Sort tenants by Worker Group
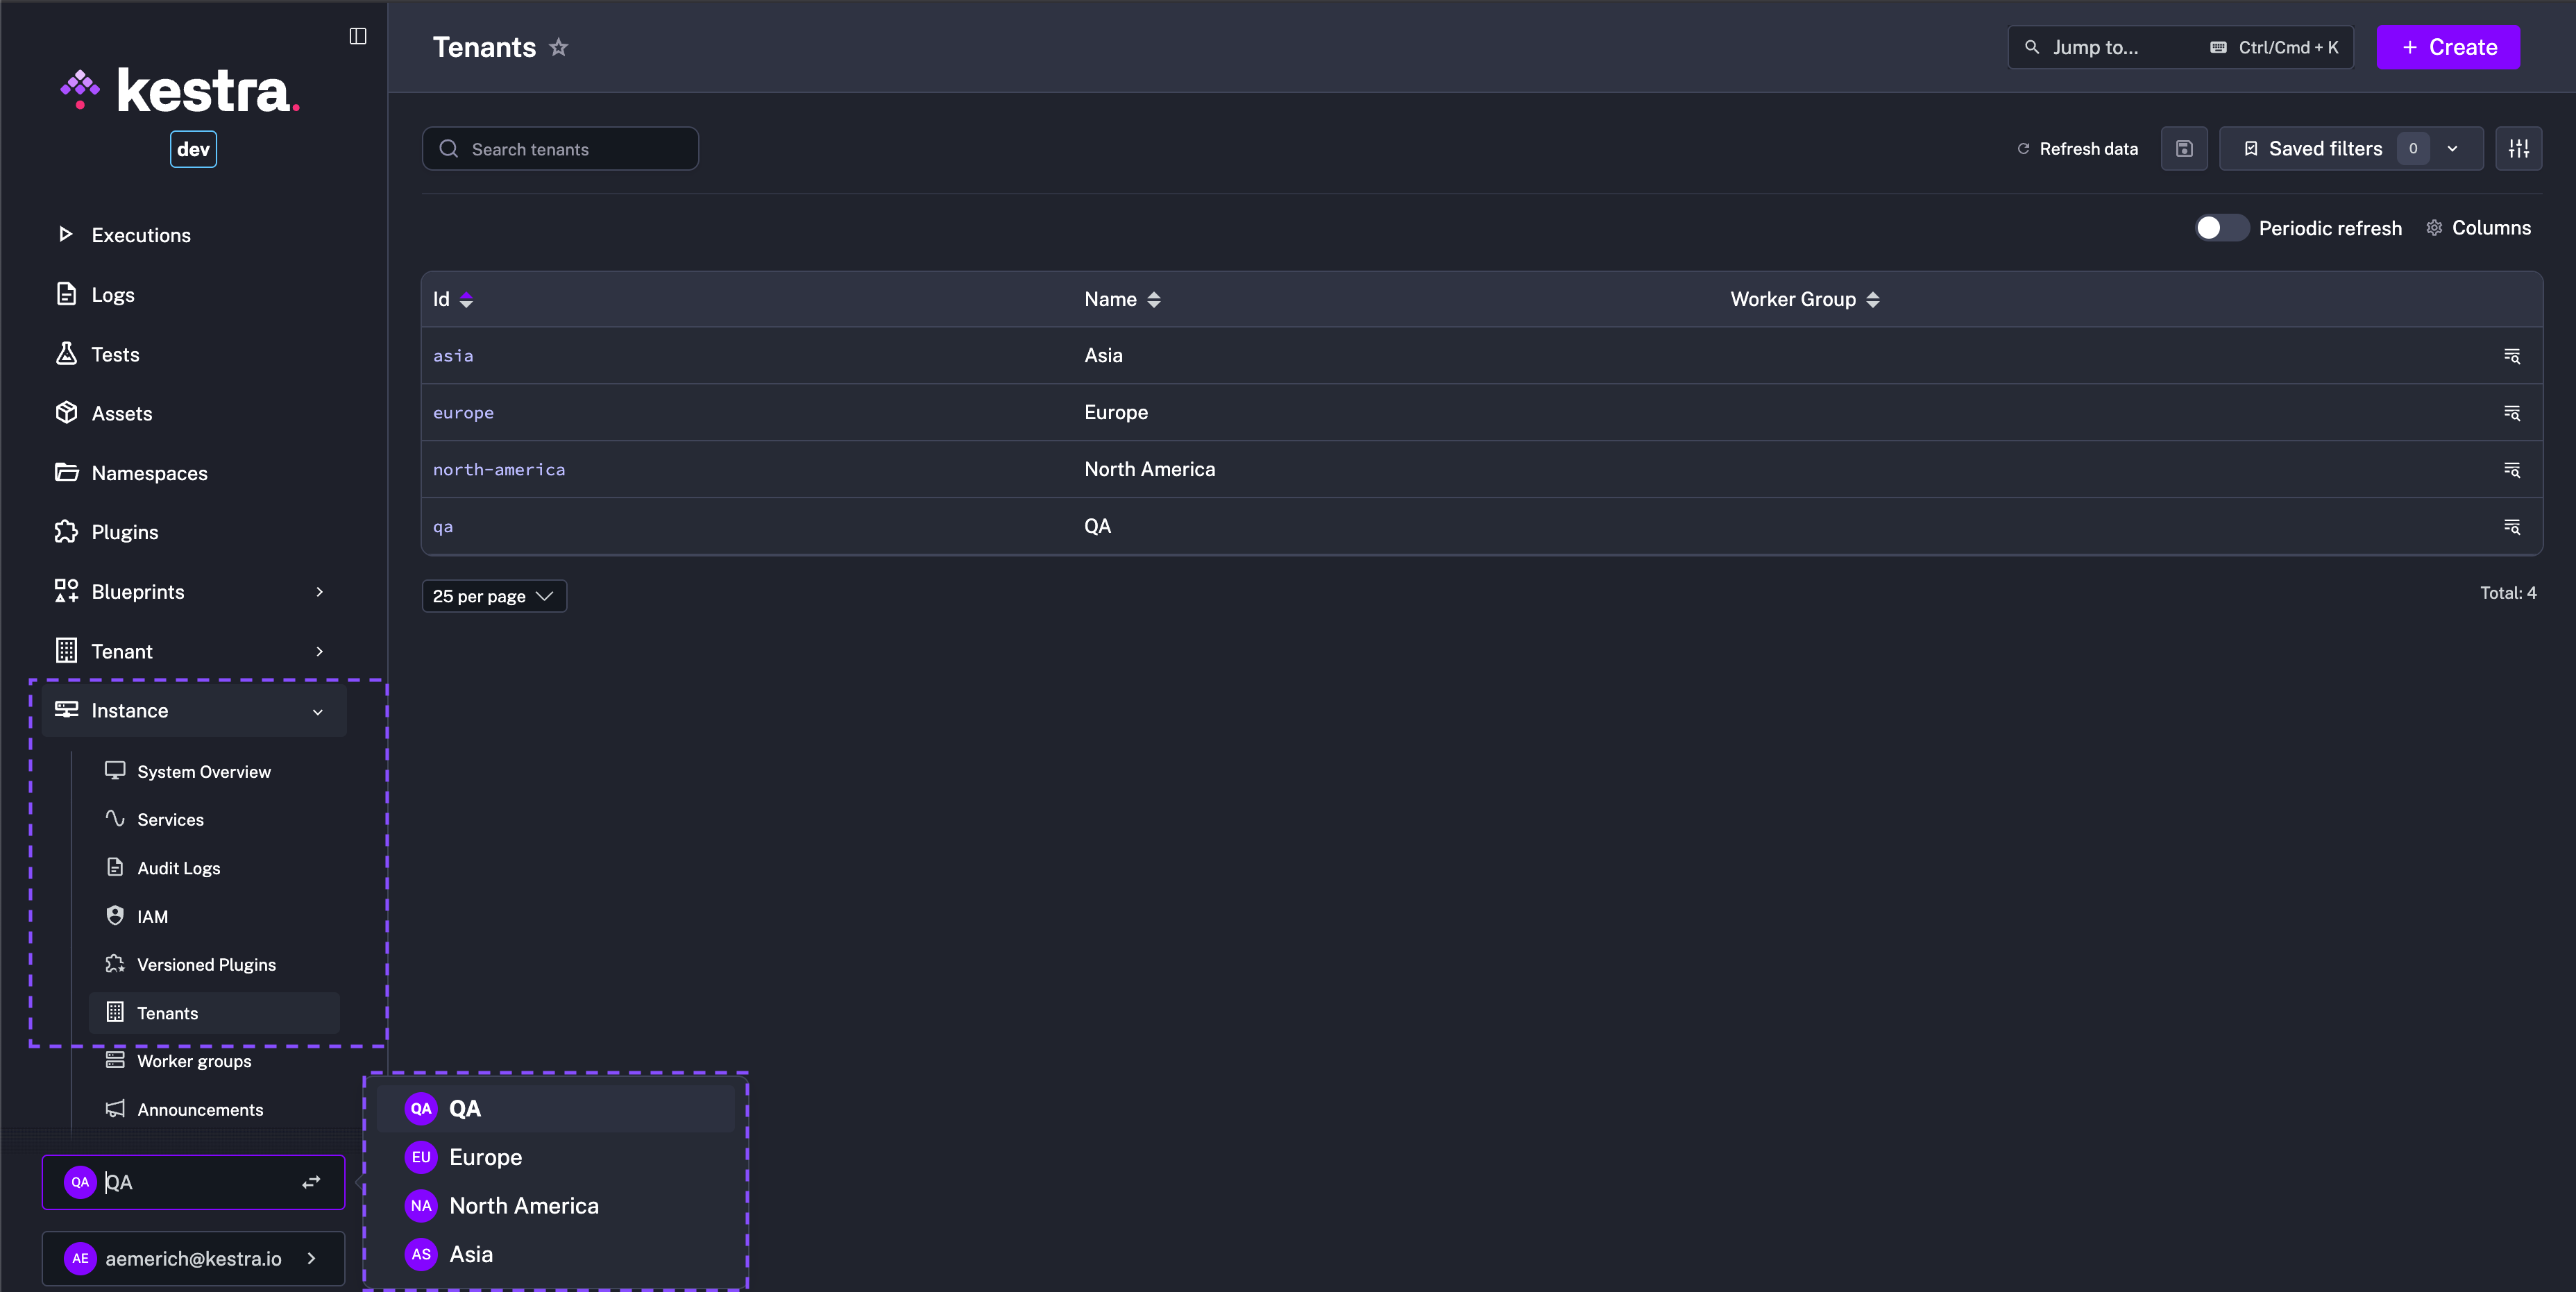2576x1292 pixels. click(x=1873, y=299)
